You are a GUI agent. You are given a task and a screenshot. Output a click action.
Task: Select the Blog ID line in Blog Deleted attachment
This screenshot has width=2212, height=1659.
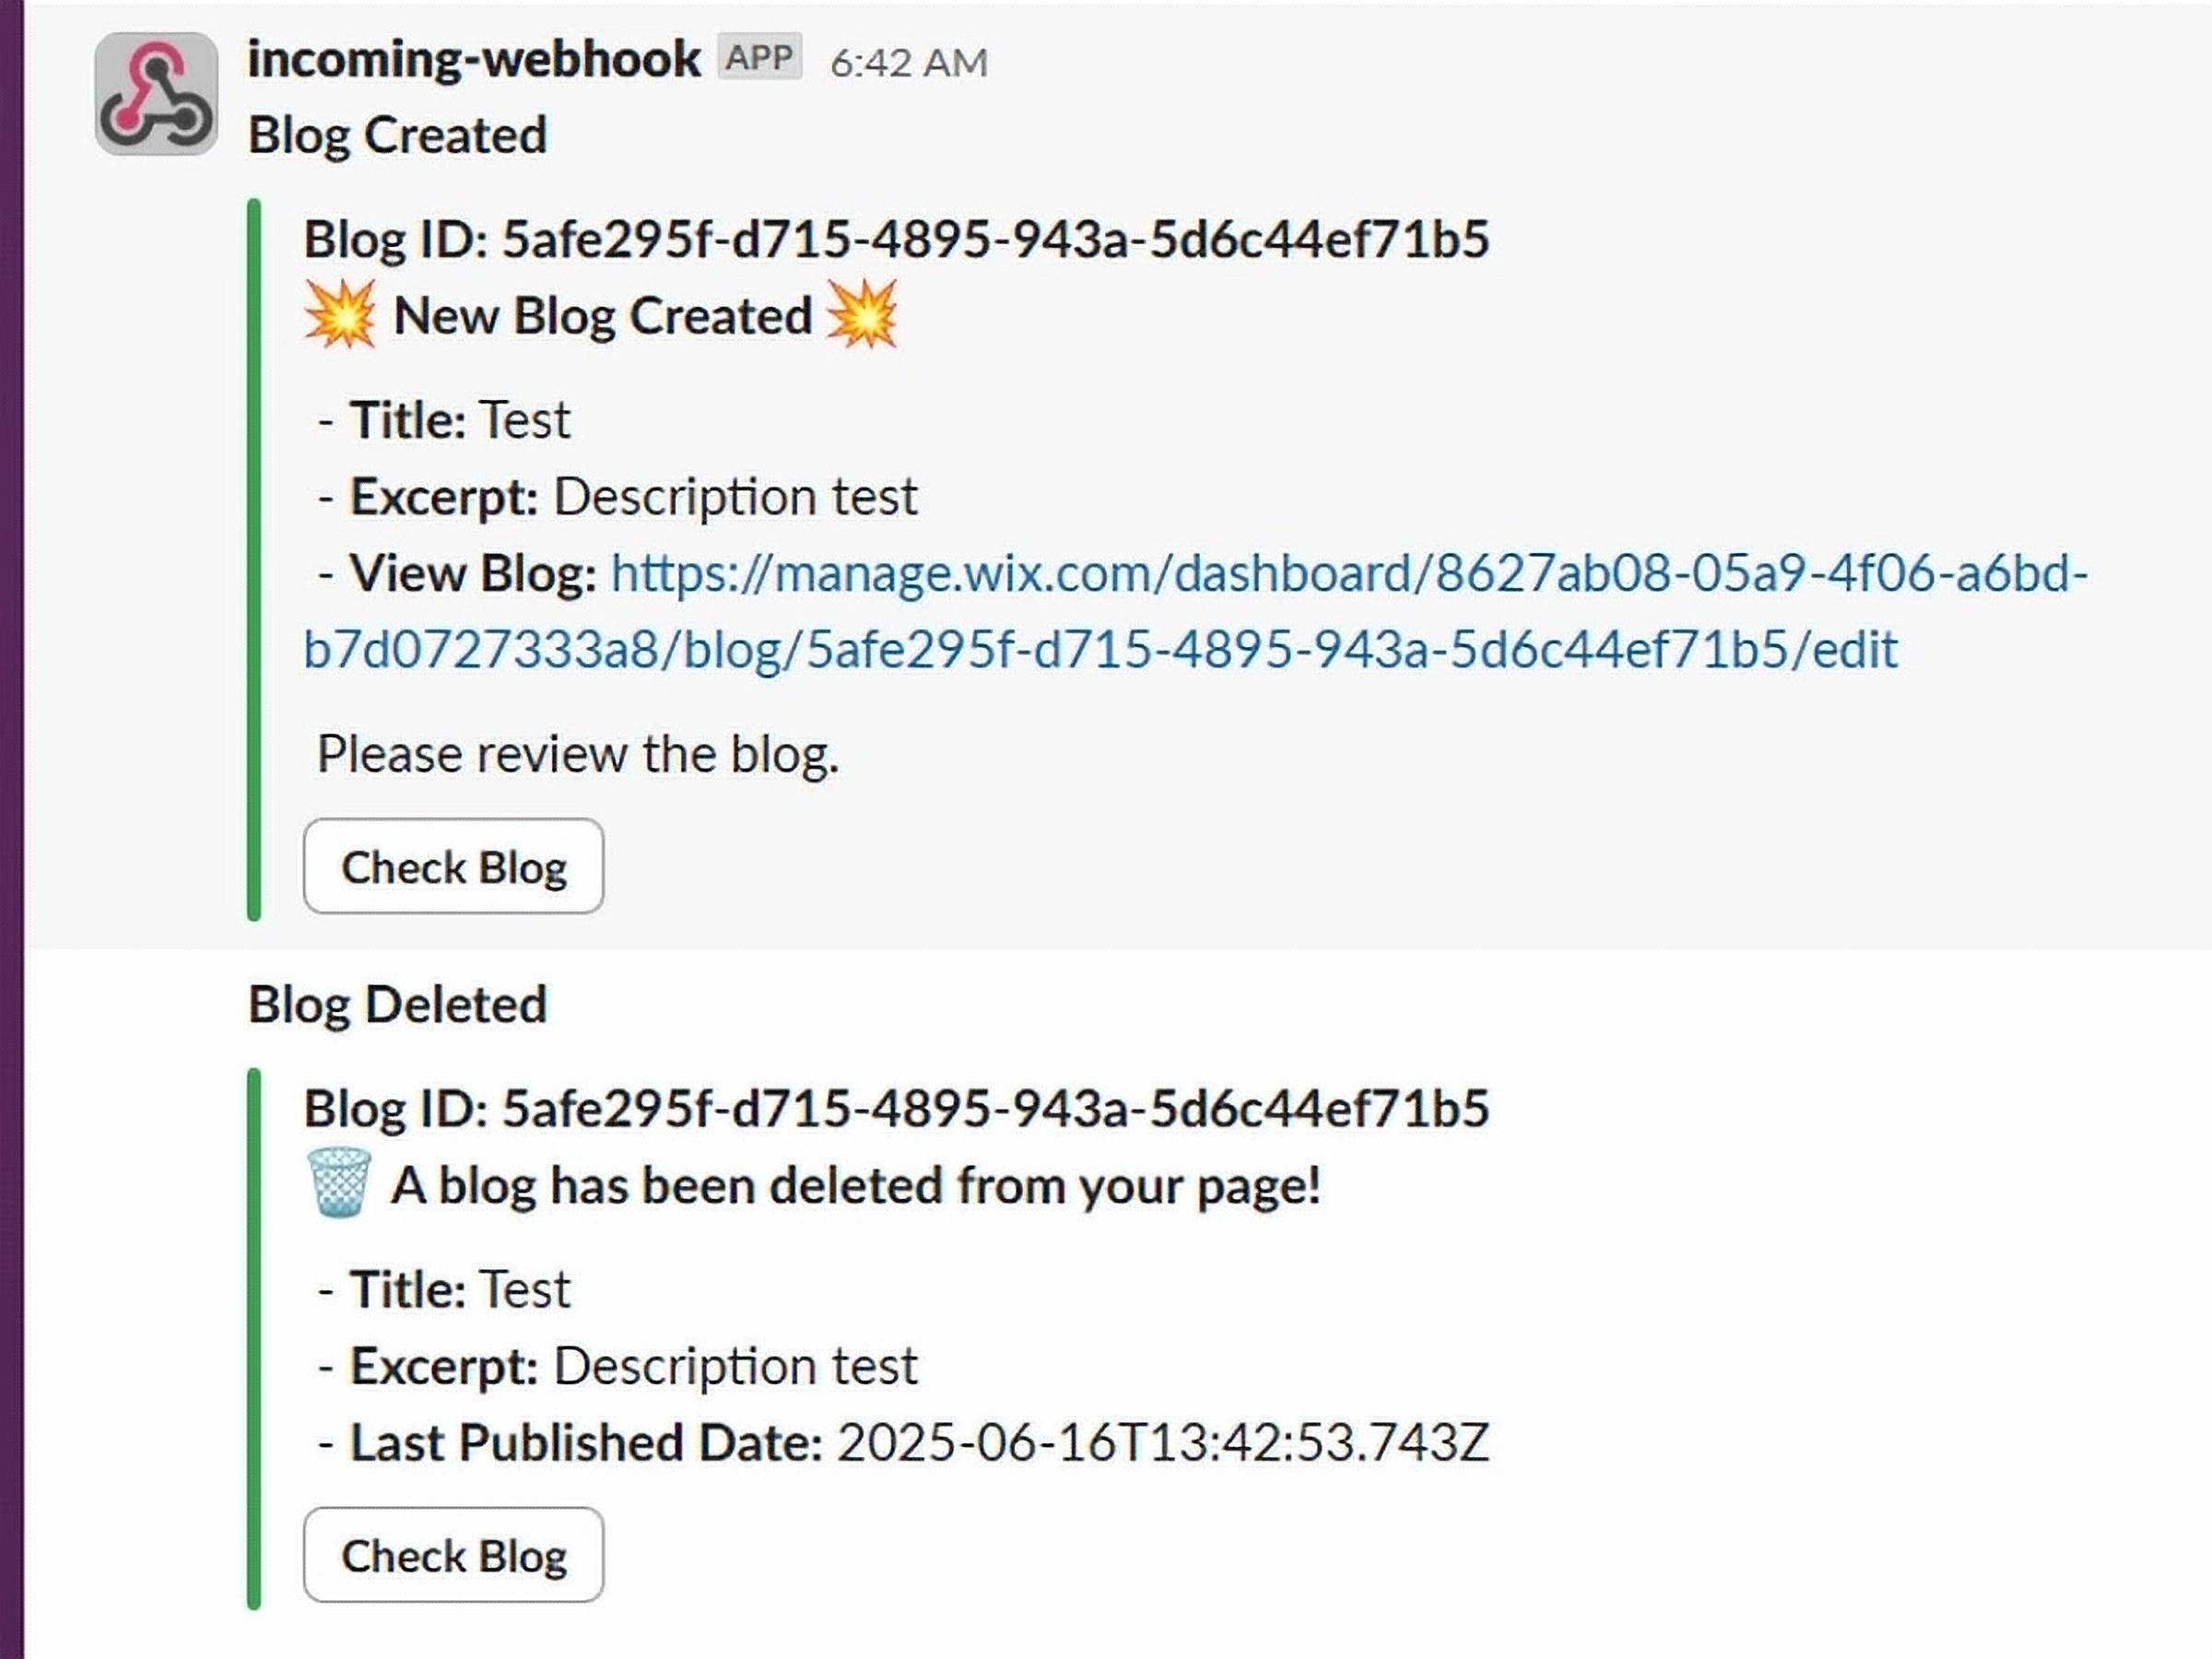pos(895,1108)
